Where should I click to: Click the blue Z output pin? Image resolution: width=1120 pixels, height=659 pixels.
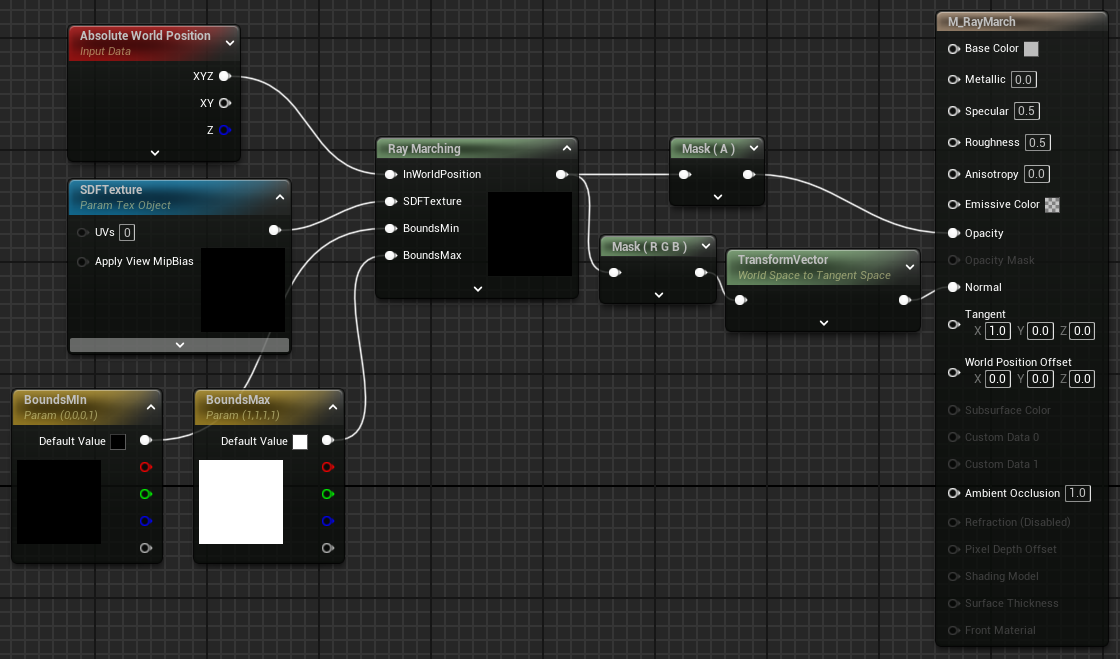coord(224,130)
